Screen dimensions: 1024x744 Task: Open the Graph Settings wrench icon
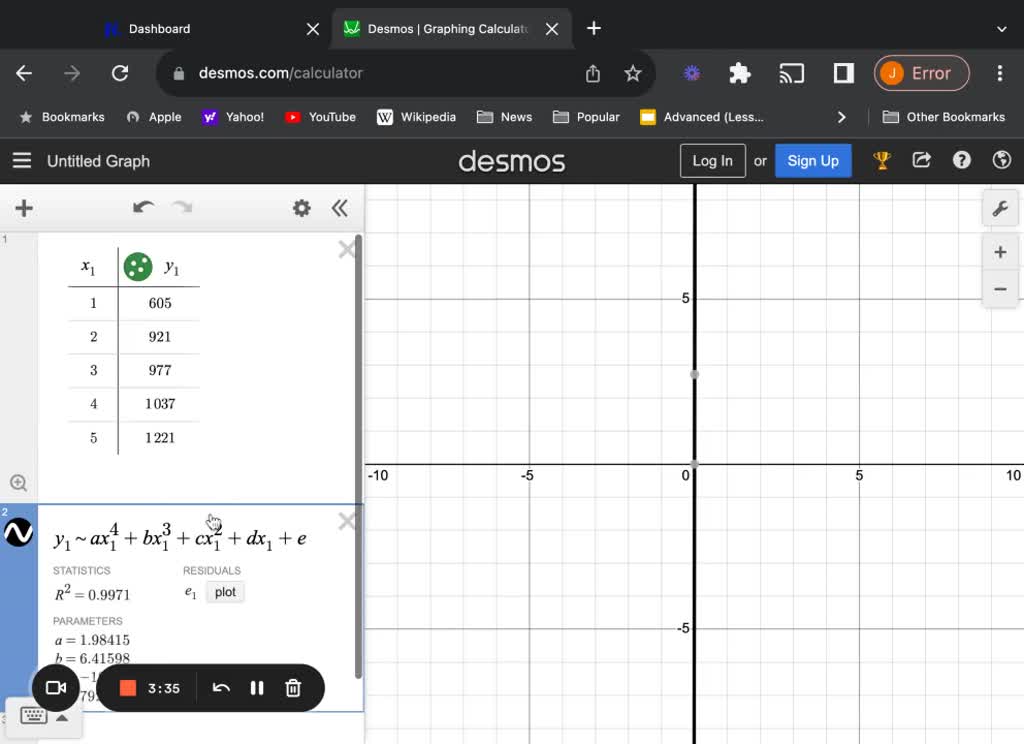(999, 209)
